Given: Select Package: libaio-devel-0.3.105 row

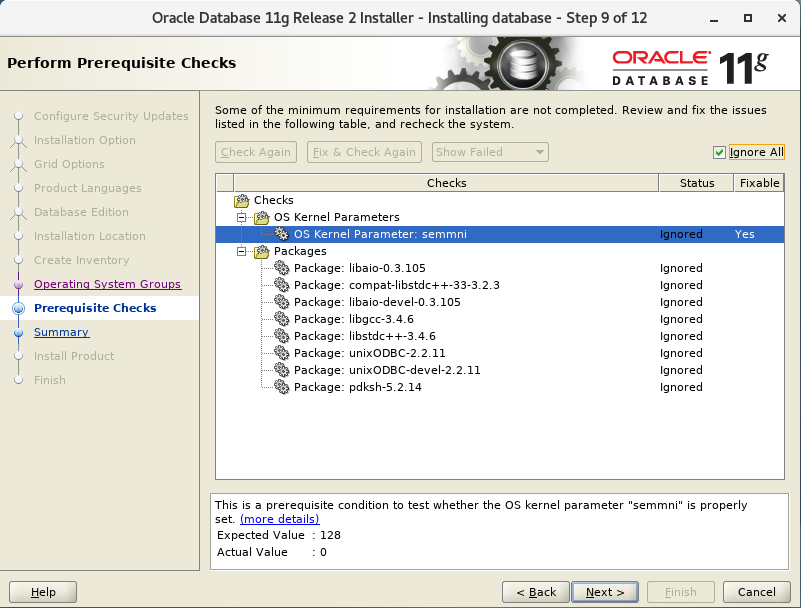Looking at the screenshot, I should tap(500, 302).
